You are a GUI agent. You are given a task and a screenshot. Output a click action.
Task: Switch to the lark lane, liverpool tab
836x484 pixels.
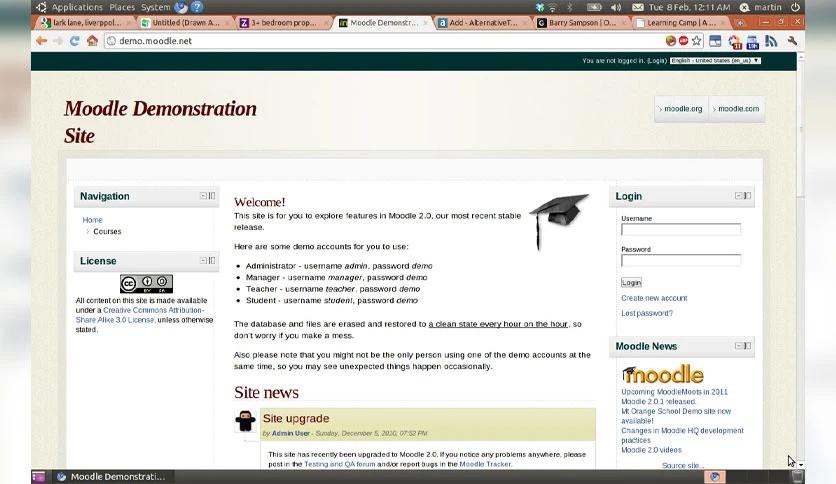click(85, 23)
